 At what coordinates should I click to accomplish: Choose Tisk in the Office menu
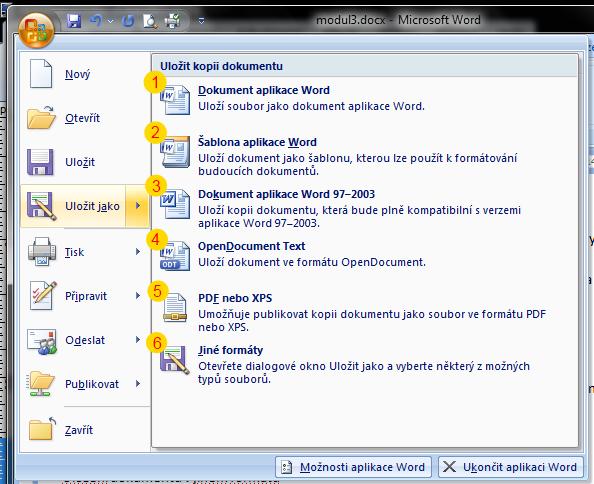tap(74, 252)
